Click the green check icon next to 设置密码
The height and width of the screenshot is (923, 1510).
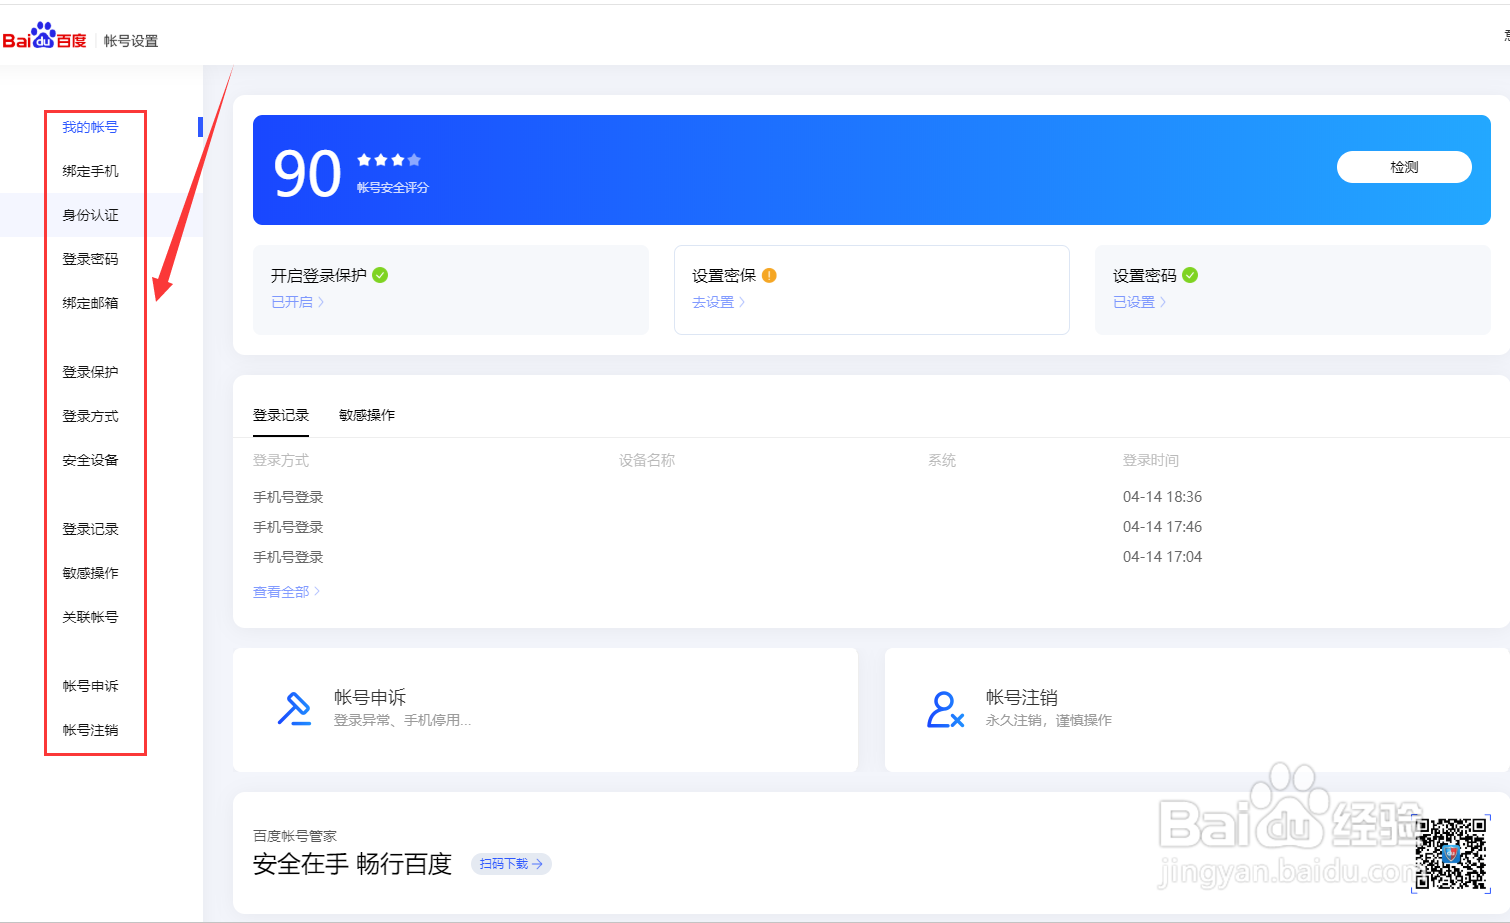pyautogui.click(x=1190, y=274)
